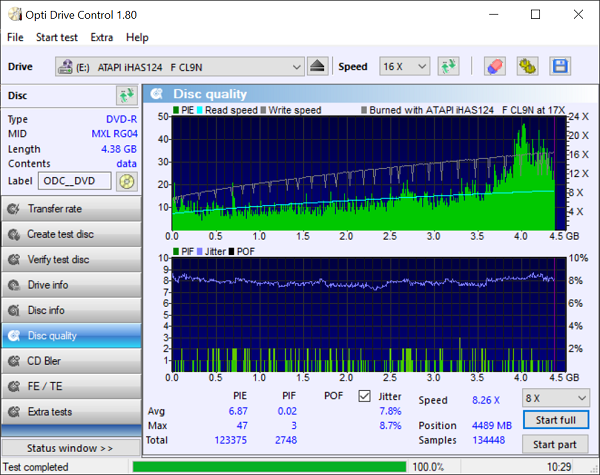
Task: Open Transfer rate test
Action: [70, 209]
